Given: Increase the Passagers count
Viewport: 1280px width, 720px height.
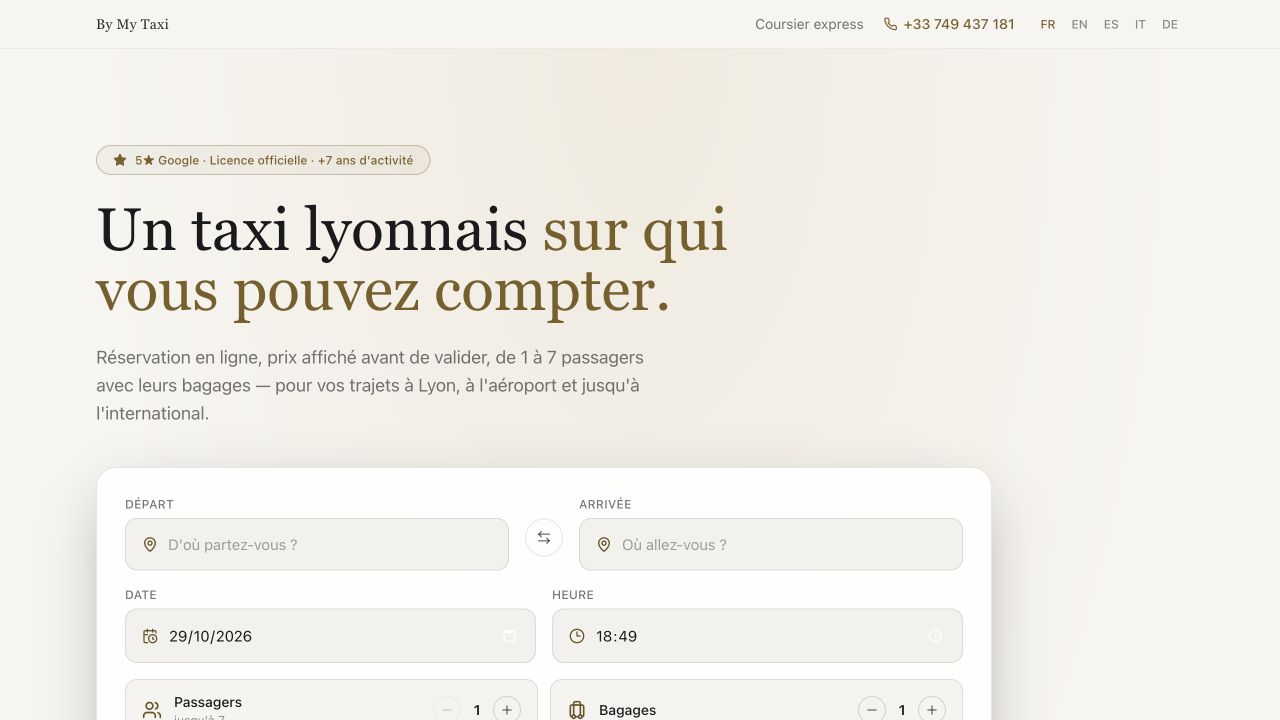Looking at the screenshot, I should click(x=507, y=710).
